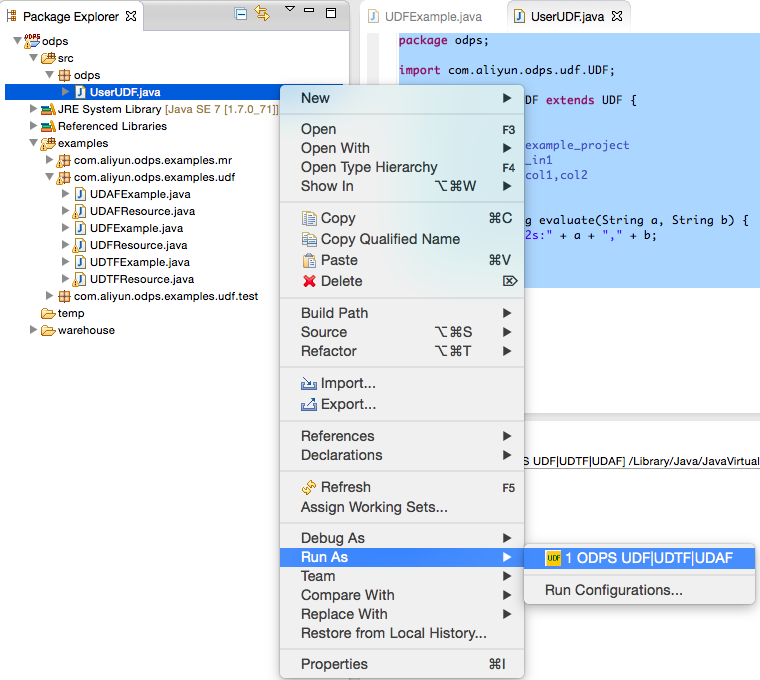Open Package Explorer view menu triangle

[x=290, y=9]
